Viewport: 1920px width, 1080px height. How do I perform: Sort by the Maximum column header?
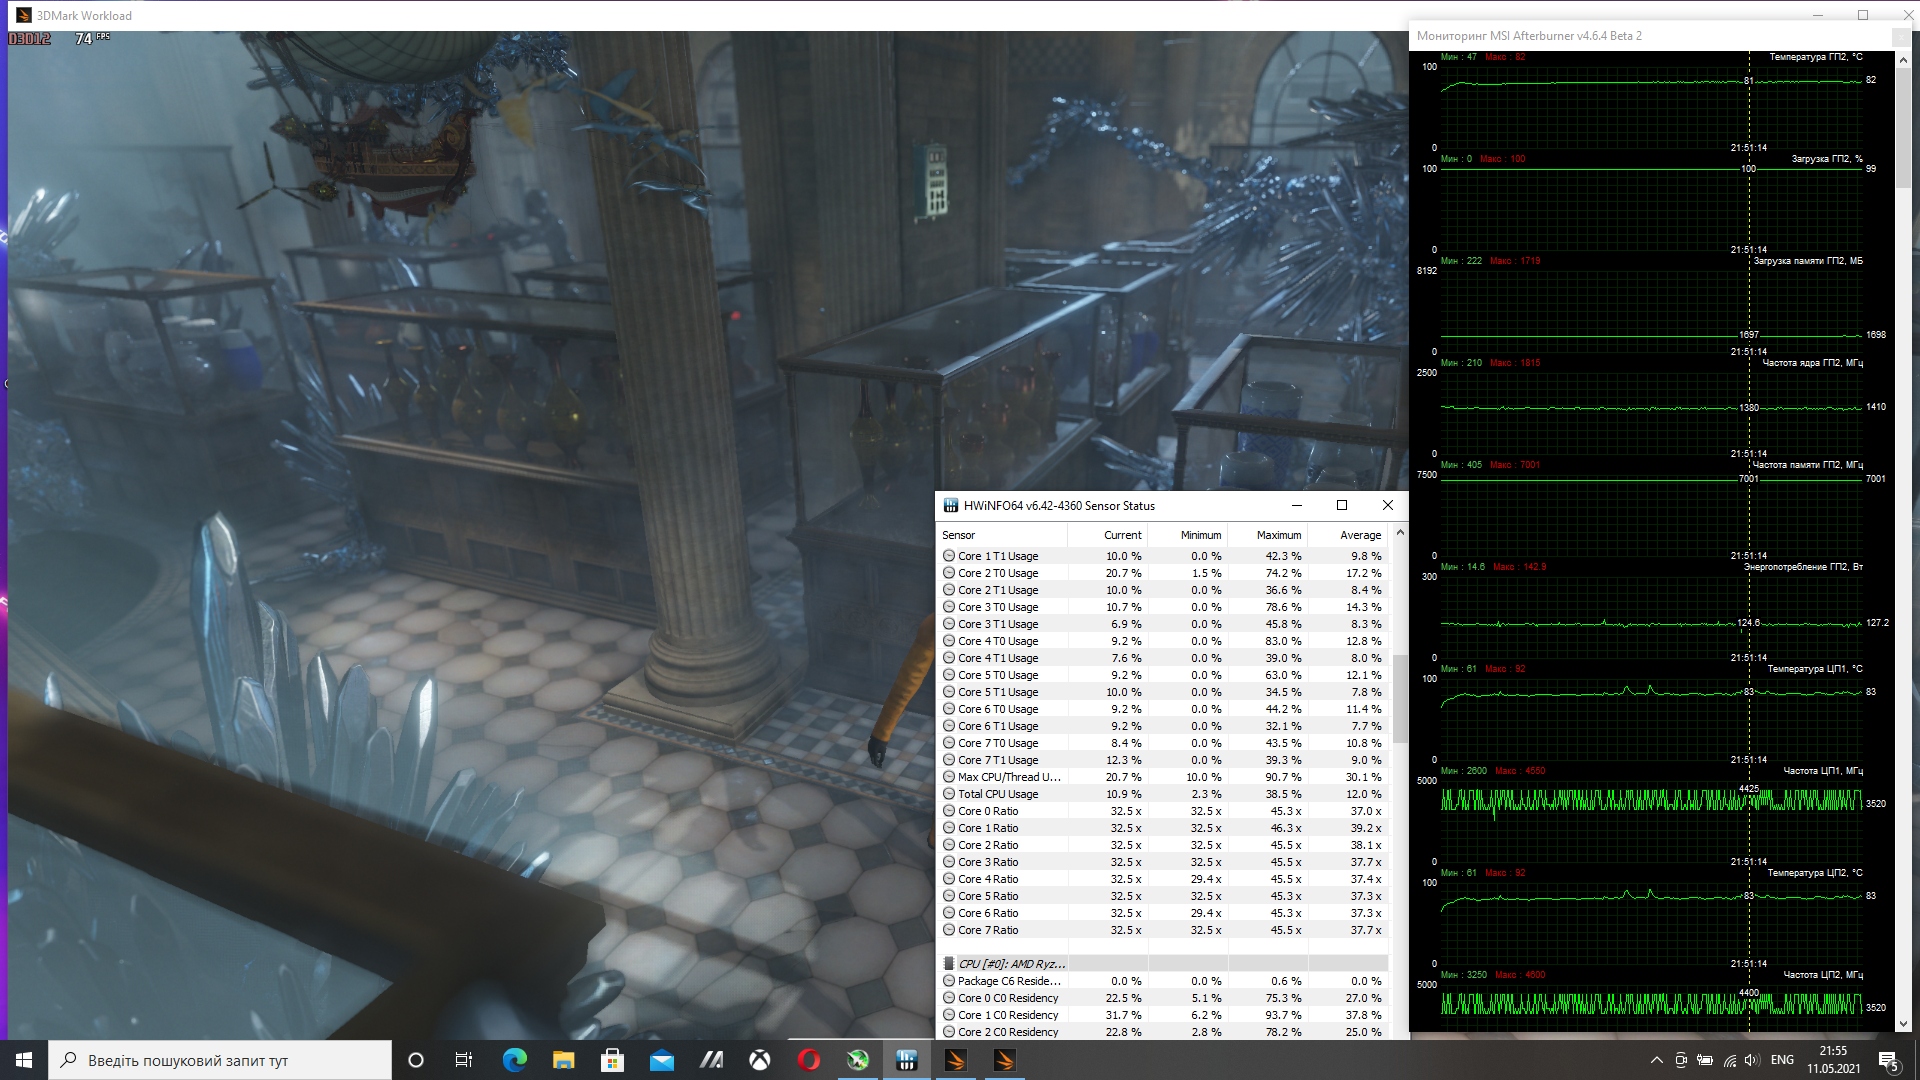tap(1278, 535)
